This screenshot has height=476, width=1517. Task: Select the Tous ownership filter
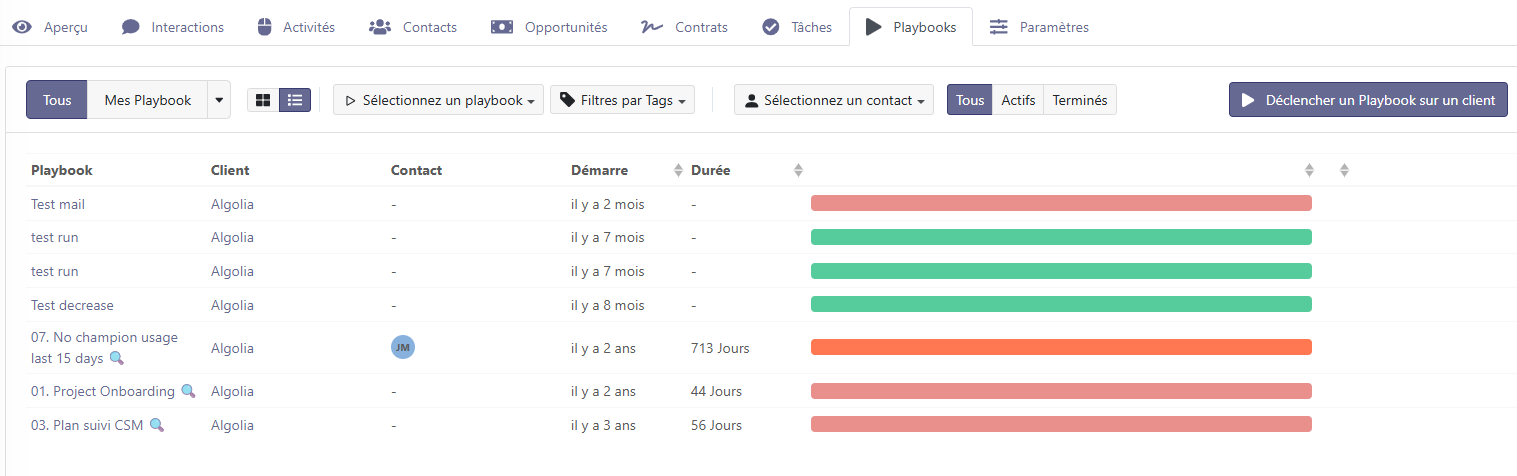click(57, 100)
